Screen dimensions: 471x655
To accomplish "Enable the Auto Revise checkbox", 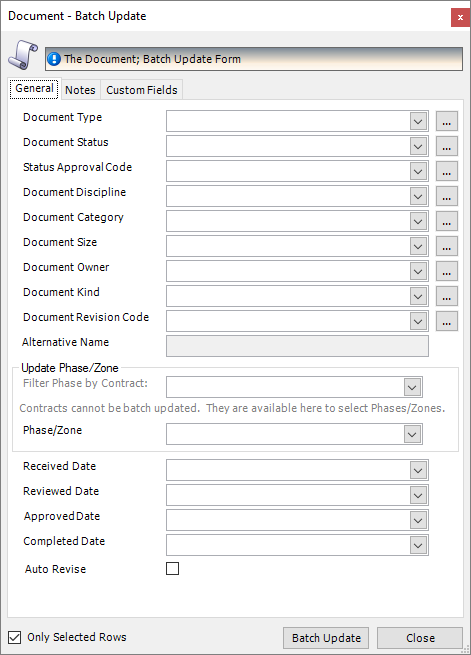I will click(172, 569).
